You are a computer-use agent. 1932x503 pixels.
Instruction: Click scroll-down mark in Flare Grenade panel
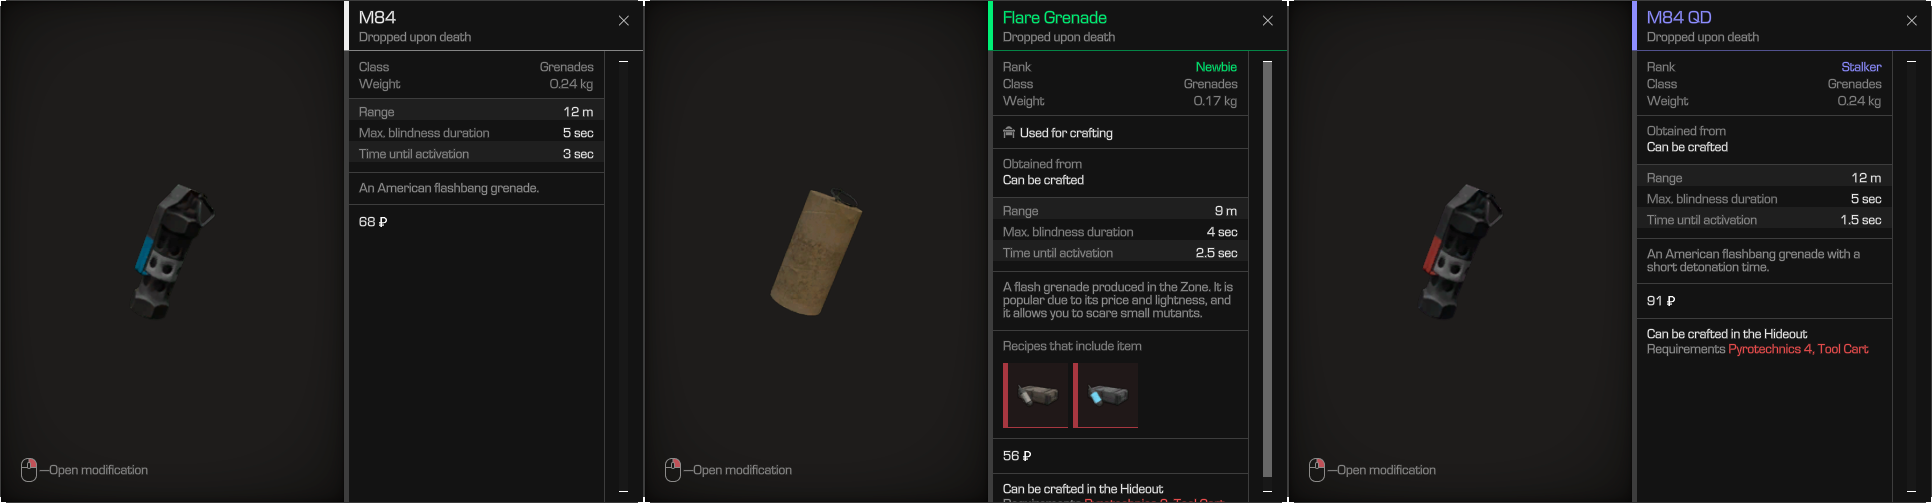[x=1267, y=492]
